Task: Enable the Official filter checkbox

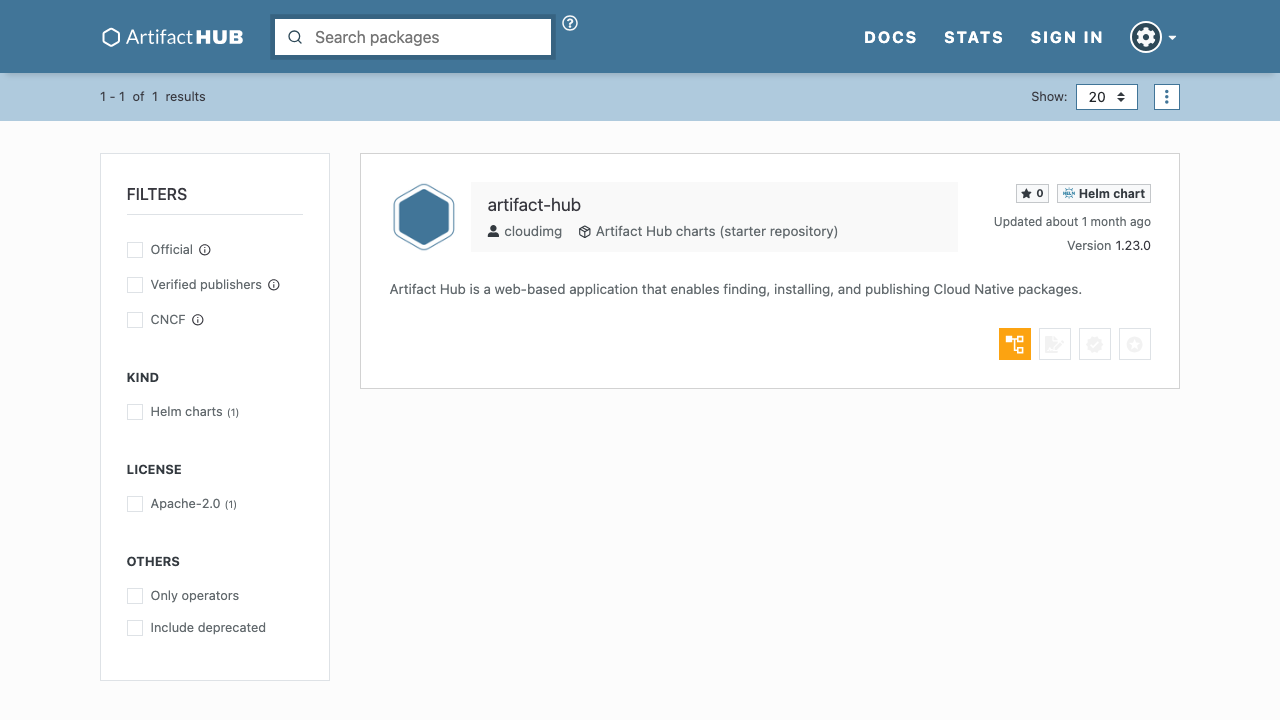Action: [x=135, y=250]
